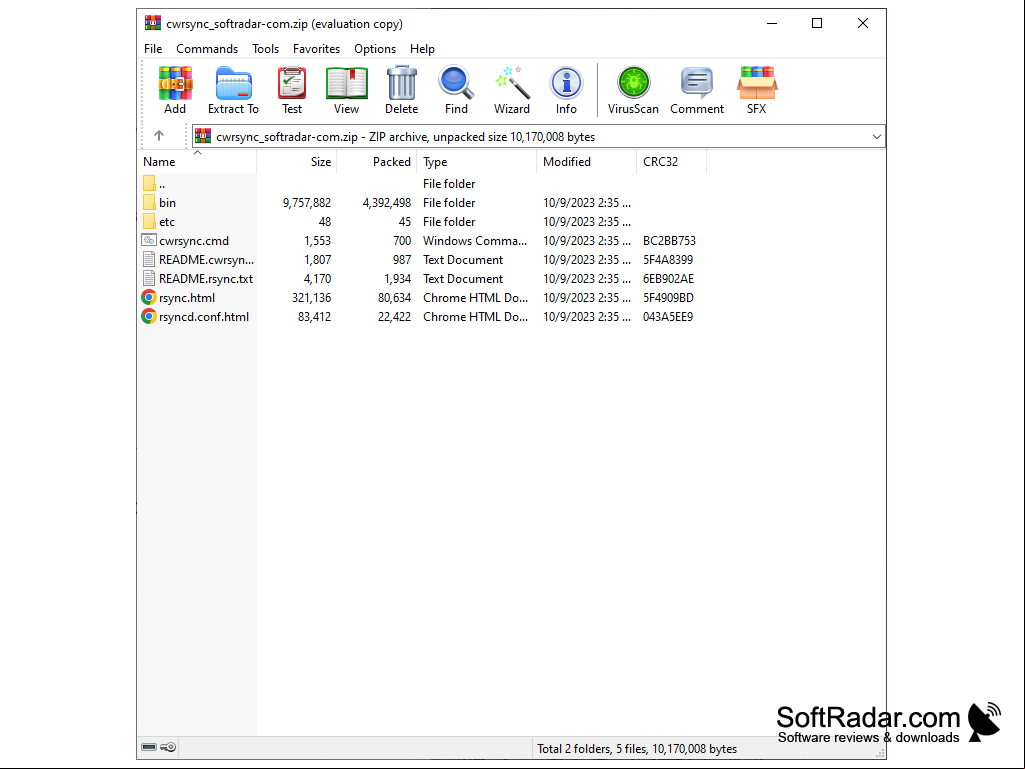Click the parent folder (..) icon

pos(149,183)
